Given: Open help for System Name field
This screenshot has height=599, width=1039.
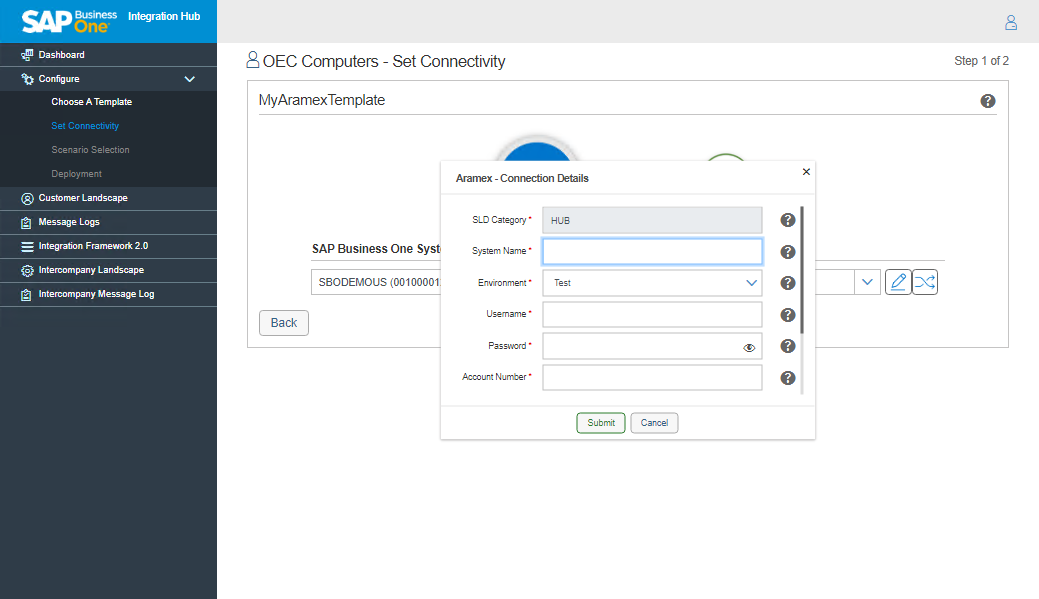Looking at the screenshot, I should [x=788, y=252].
